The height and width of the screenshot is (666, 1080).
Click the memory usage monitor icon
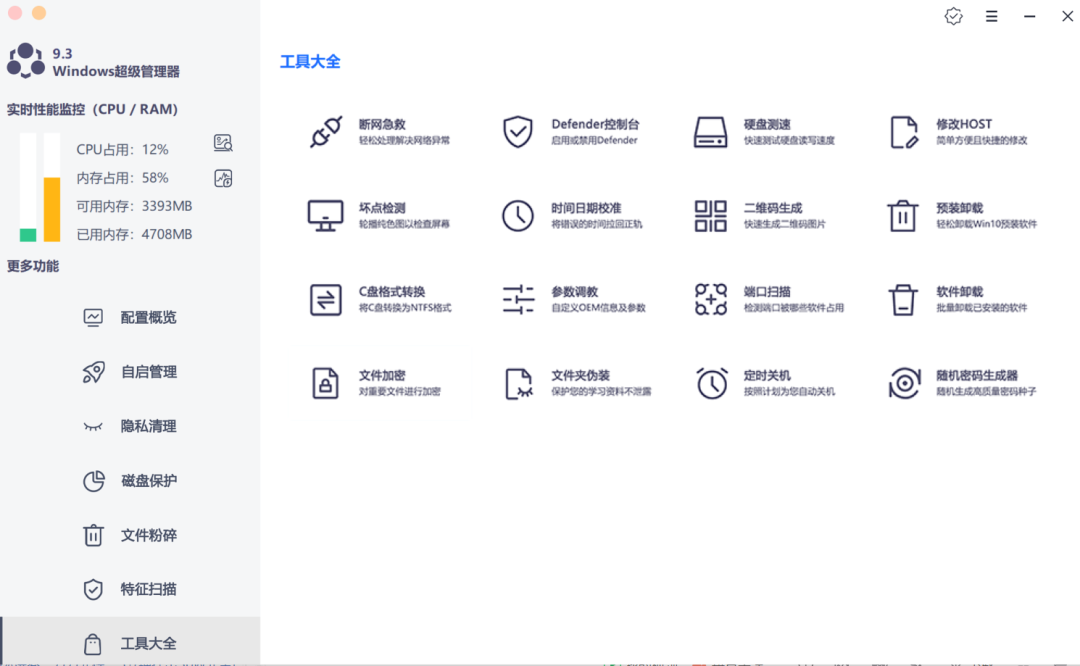[223, 178]
